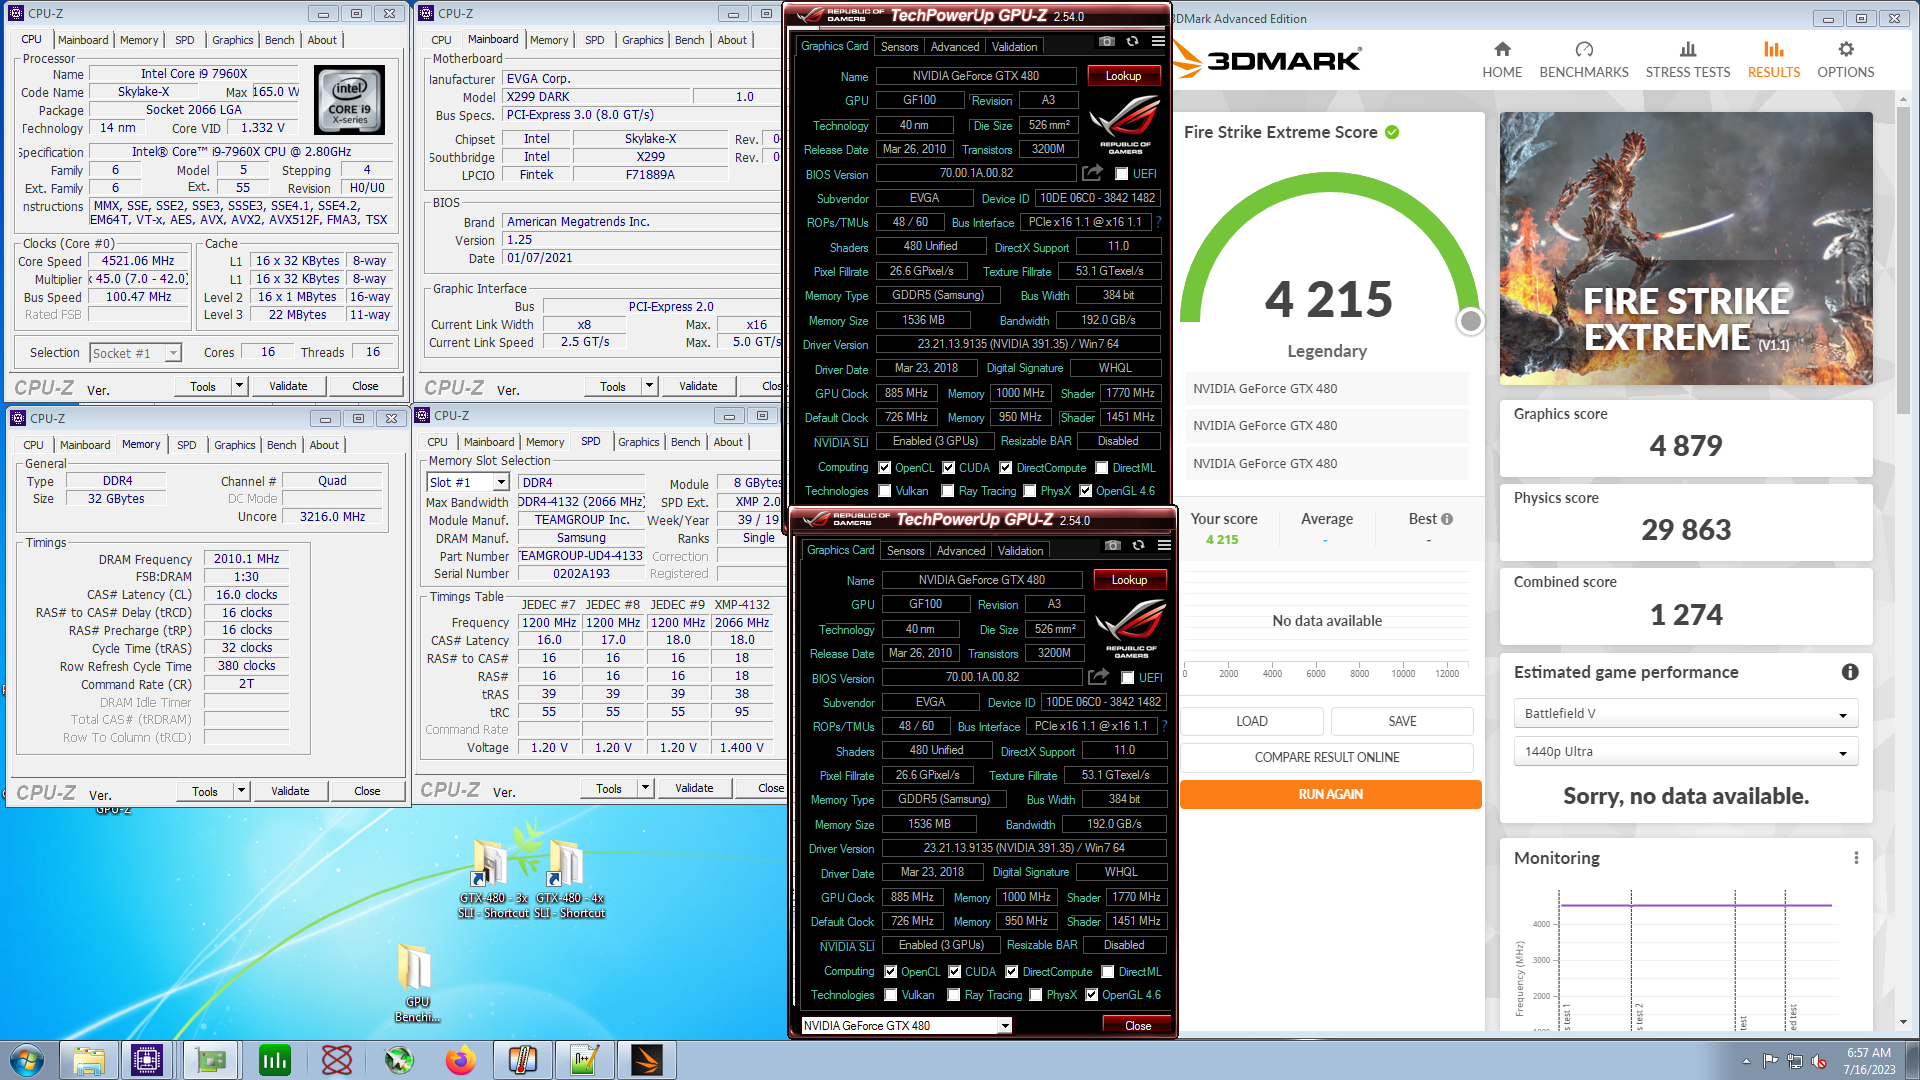Click Fire Strike Extreme thumbnail image
Viewport: 1920px width, 1080px height.
point(1686,248)
